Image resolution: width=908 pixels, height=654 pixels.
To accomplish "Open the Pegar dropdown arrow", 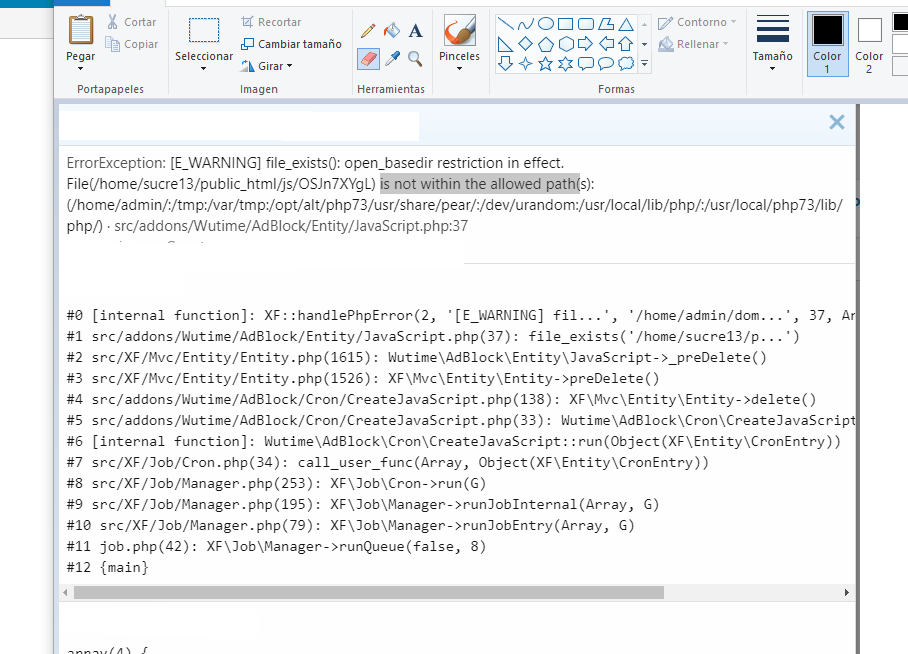I will (x=81, y=69).
